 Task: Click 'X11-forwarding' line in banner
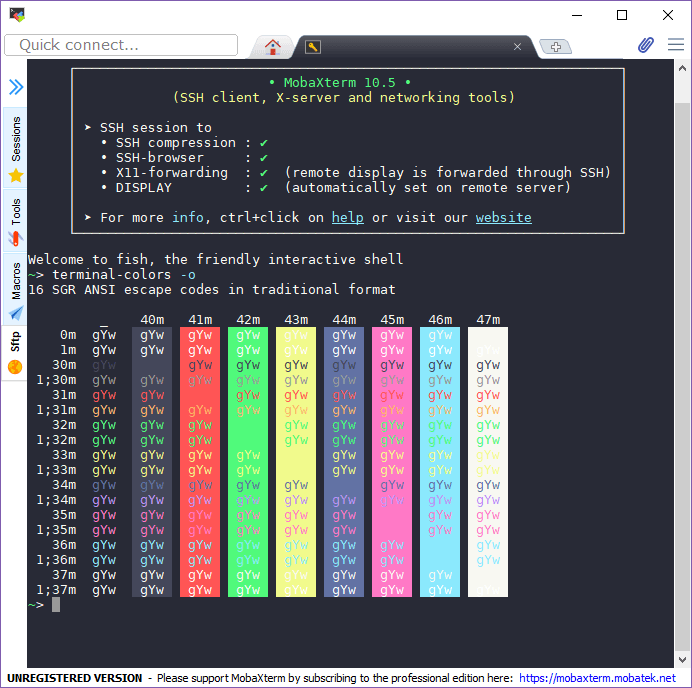coord(356,173)
